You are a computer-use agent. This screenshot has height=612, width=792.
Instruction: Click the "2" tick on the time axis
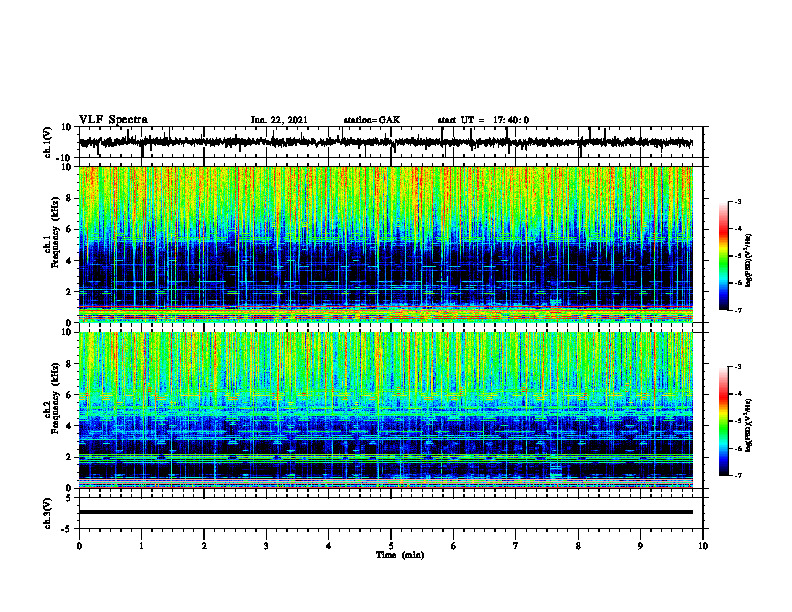tap(204, 546)
